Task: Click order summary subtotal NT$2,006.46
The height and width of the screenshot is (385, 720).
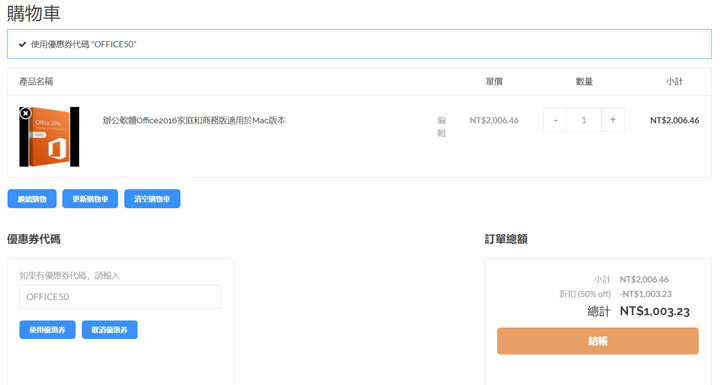Action: coord(644,279)
